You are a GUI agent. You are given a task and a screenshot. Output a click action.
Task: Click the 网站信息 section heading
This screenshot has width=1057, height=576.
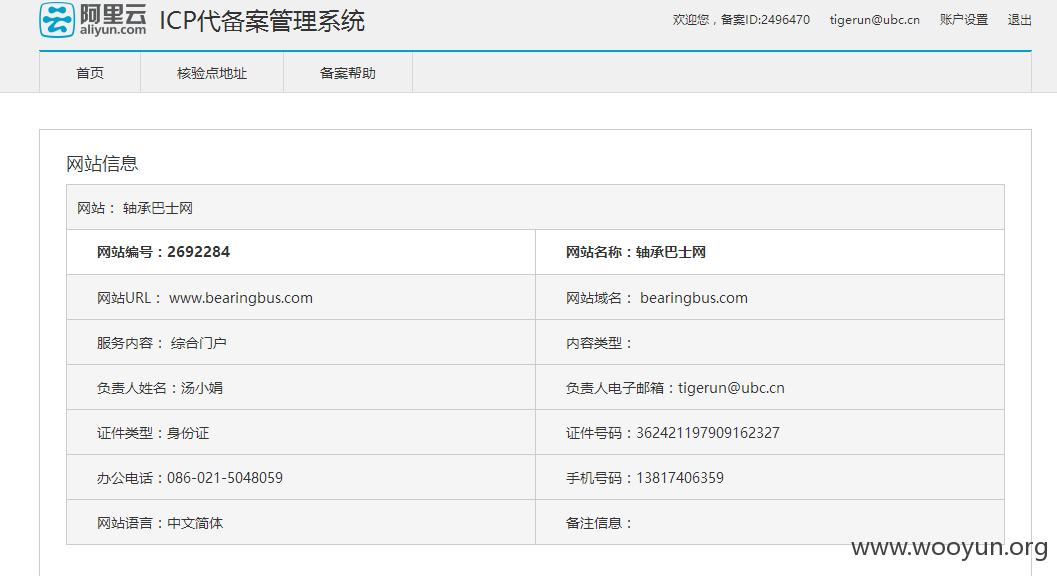pos(102,163)
